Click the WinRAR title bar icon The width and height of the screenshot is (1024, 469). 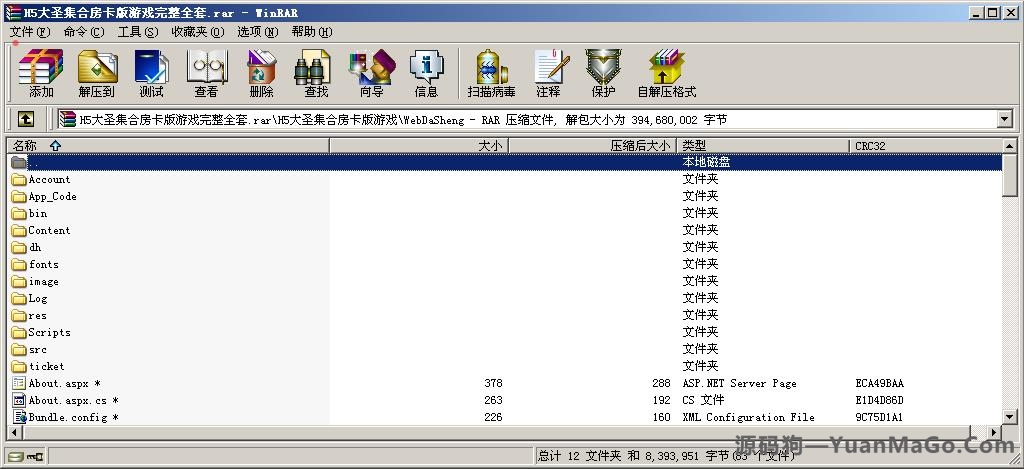(x=12, y=12)
